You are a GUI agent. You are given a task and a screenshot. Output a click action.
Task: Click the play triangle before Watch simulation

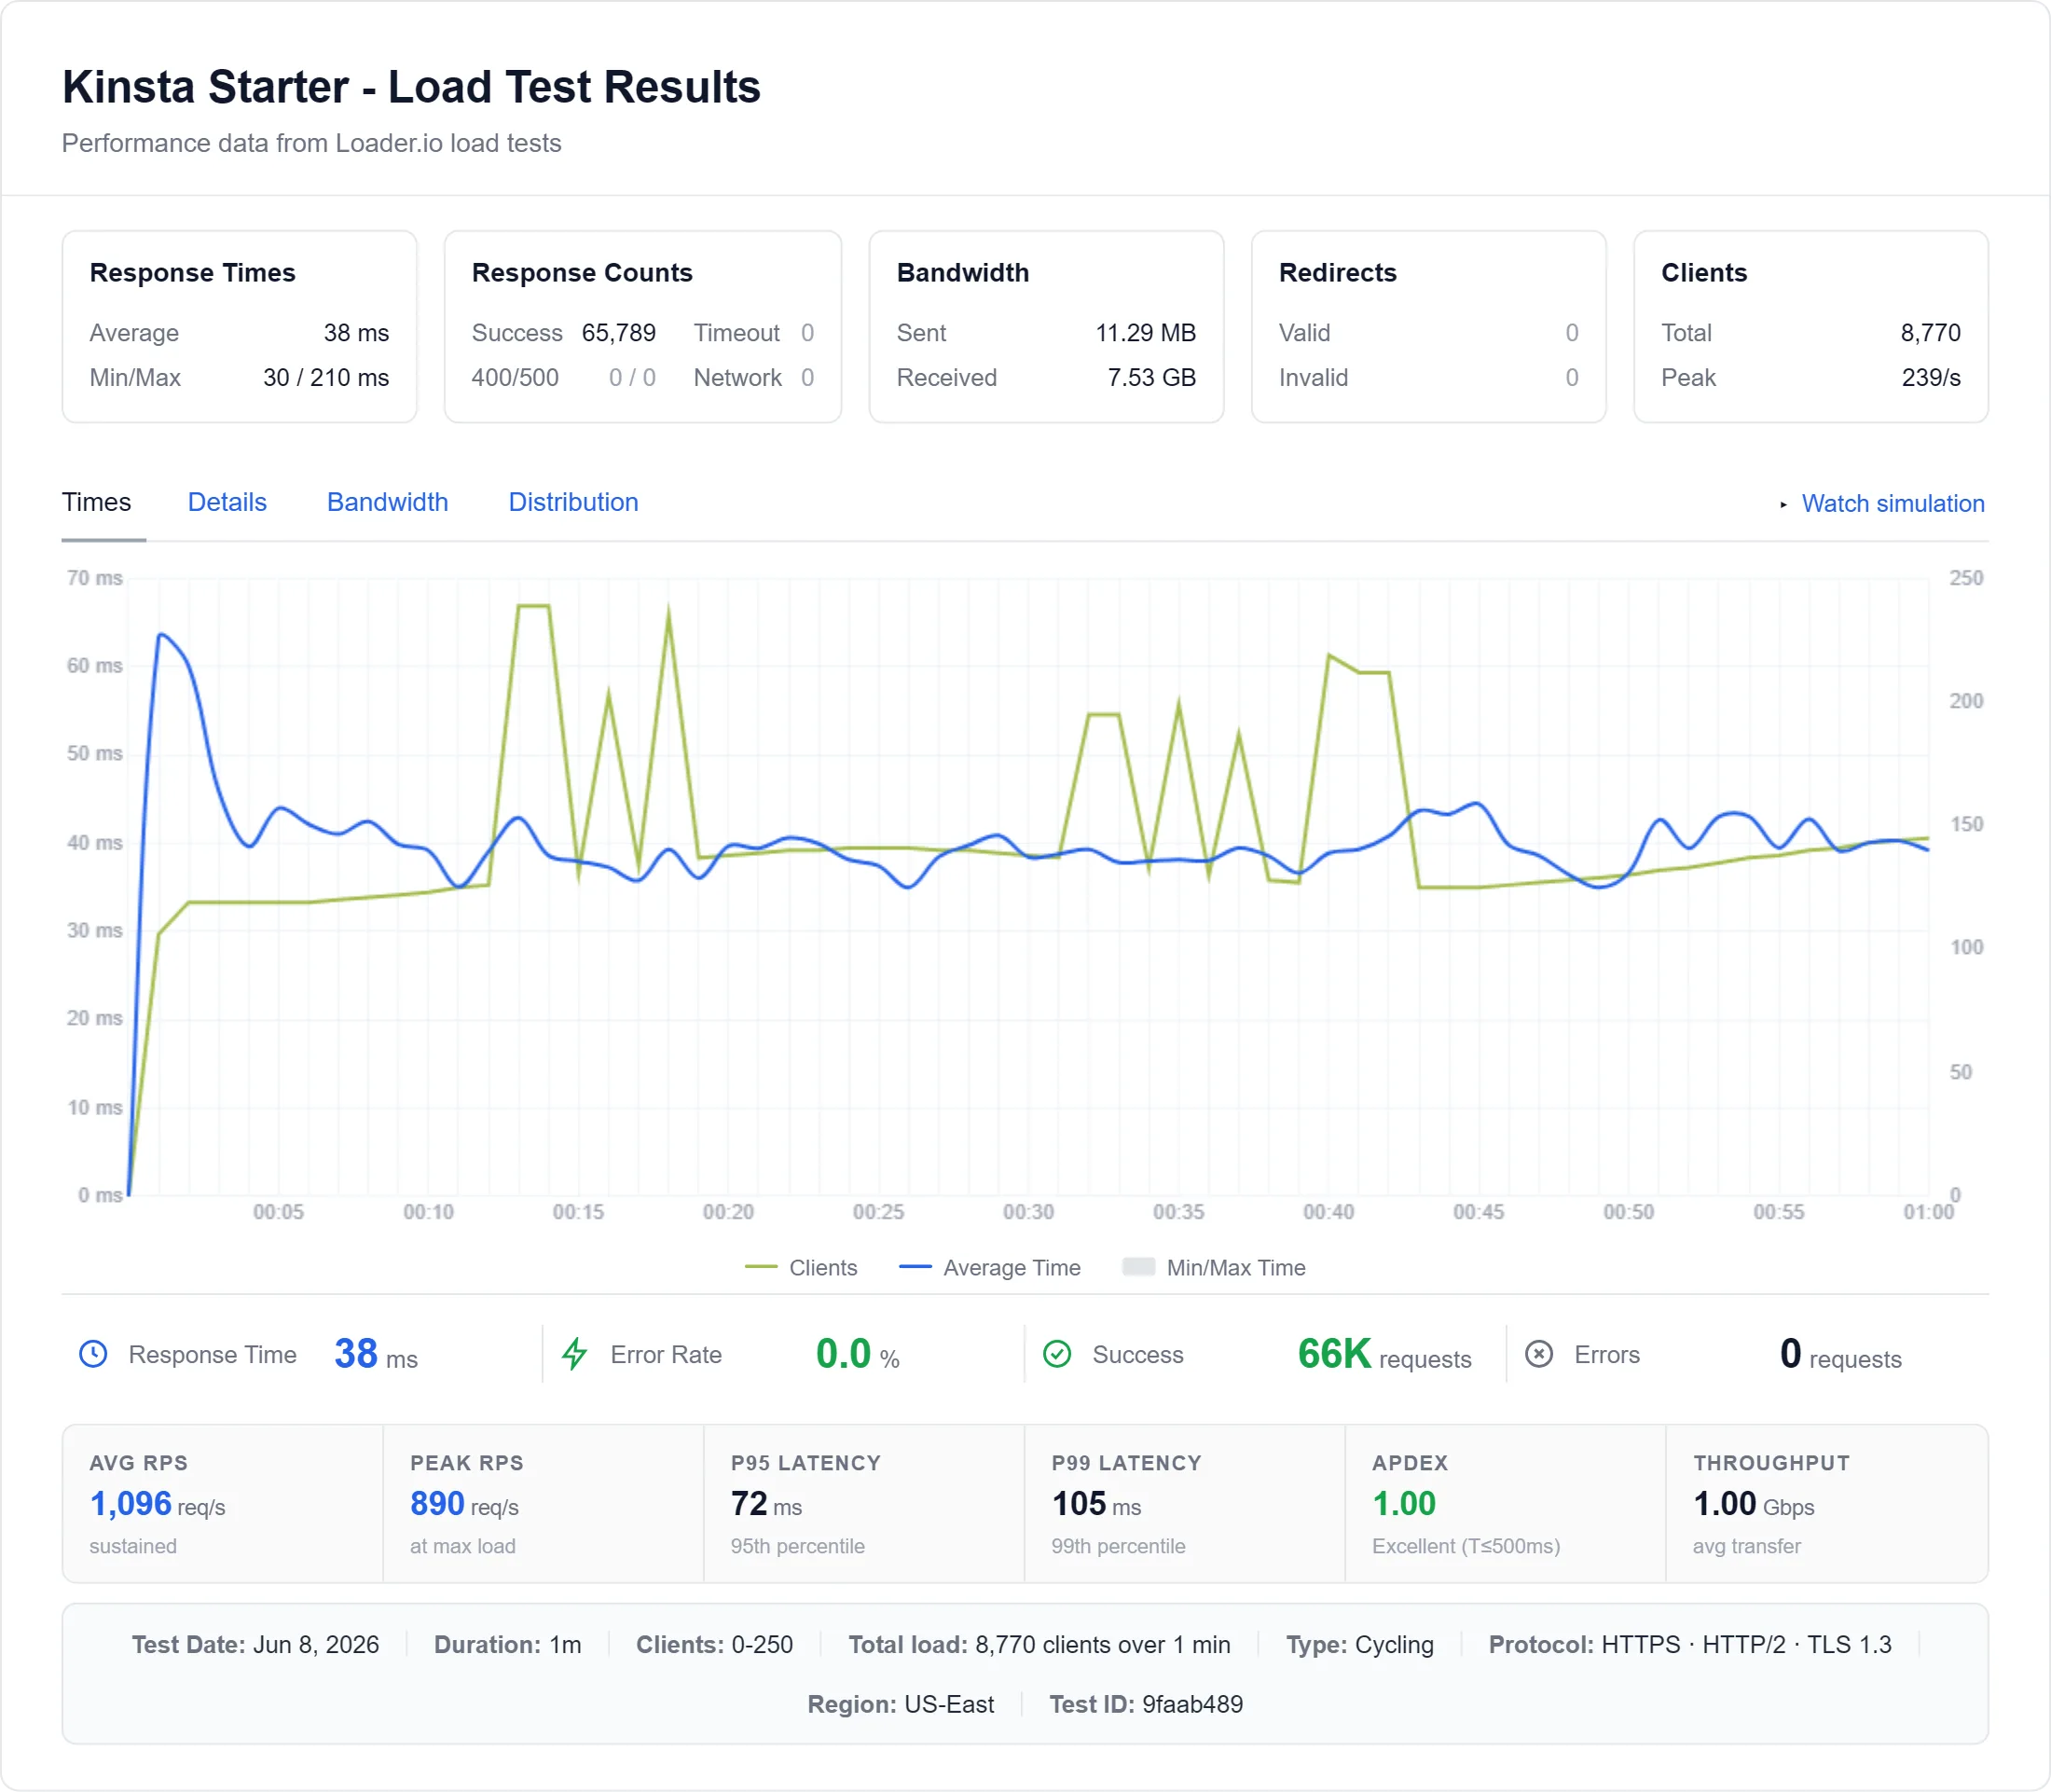[1783, 504]
